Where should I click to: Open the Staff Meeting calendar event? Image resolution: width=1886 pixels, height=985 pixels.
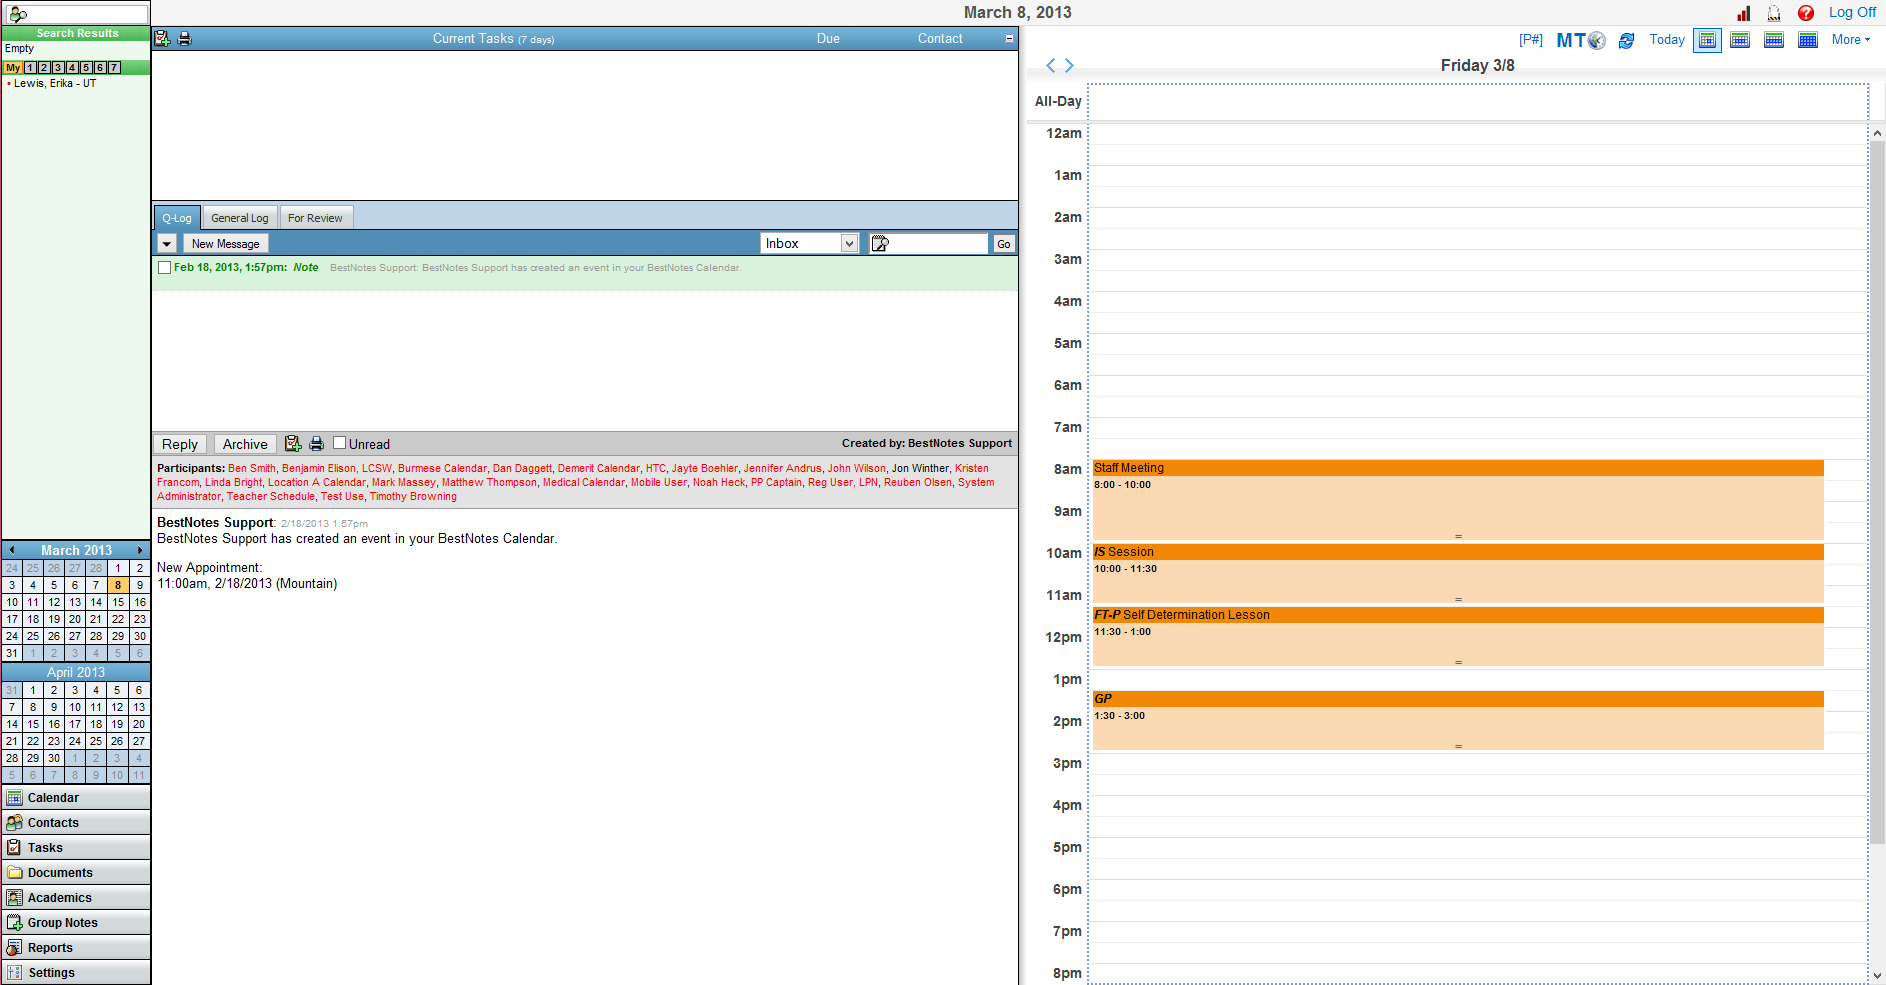pos(1458,500)
